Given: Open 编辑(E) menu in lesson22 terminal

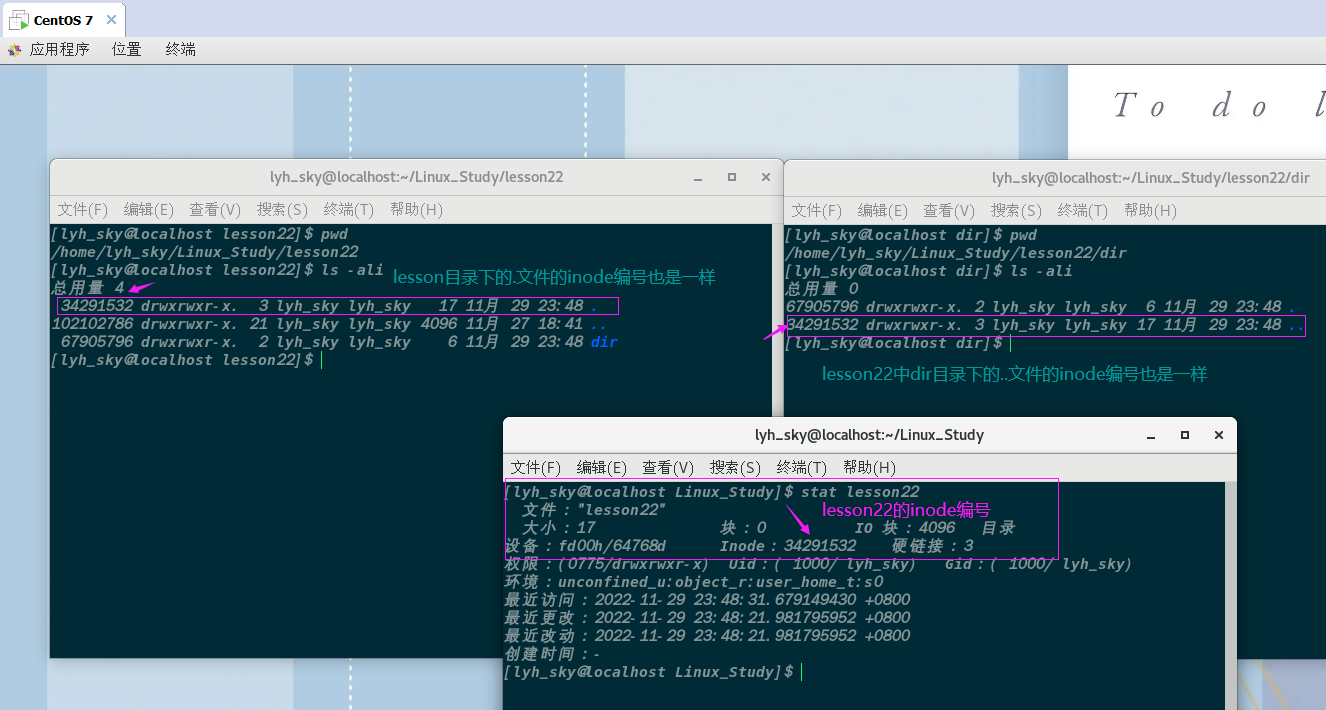Looking at the screenshot, I should pyautogui.click(x=149, y=210).
